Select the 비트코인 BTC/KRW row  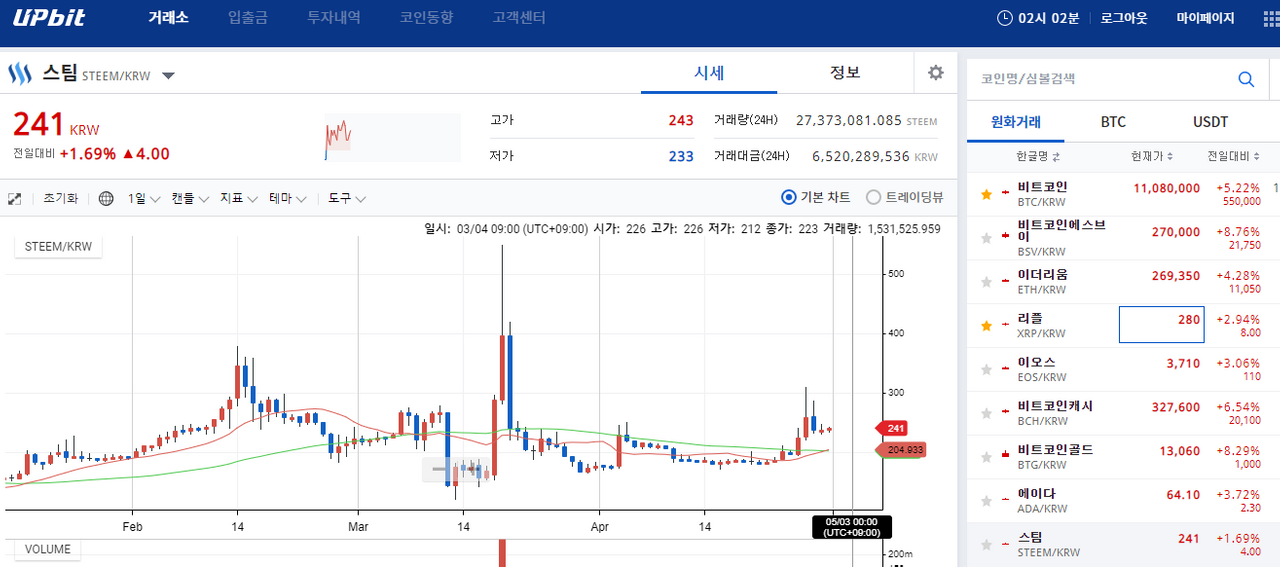(1121, 194)
